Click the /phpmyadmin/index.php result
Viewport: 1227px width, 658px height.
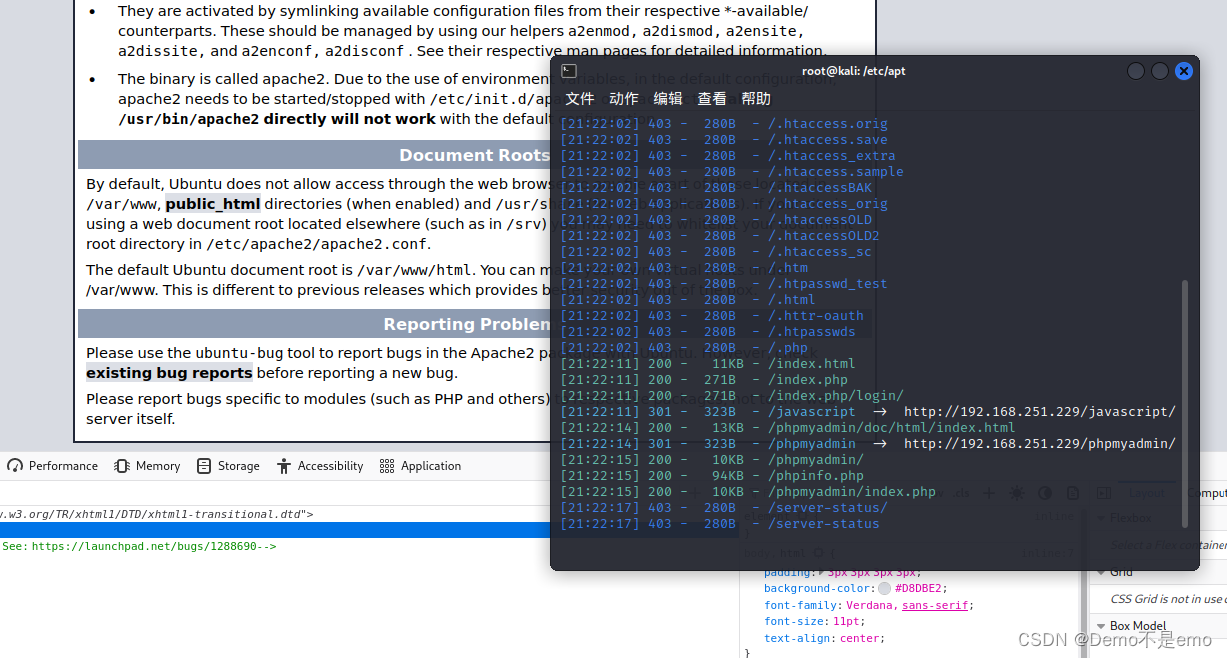[x=747, y=492]
